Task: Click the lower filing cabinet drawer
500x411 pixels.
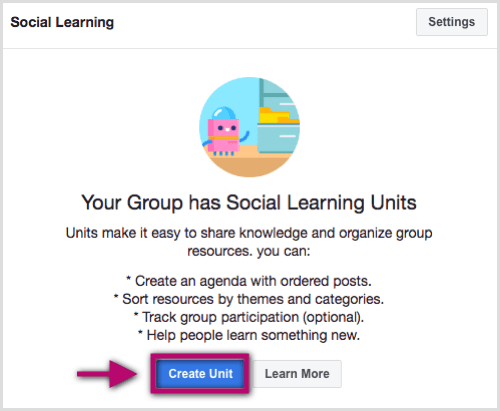Action: [277, 137]
